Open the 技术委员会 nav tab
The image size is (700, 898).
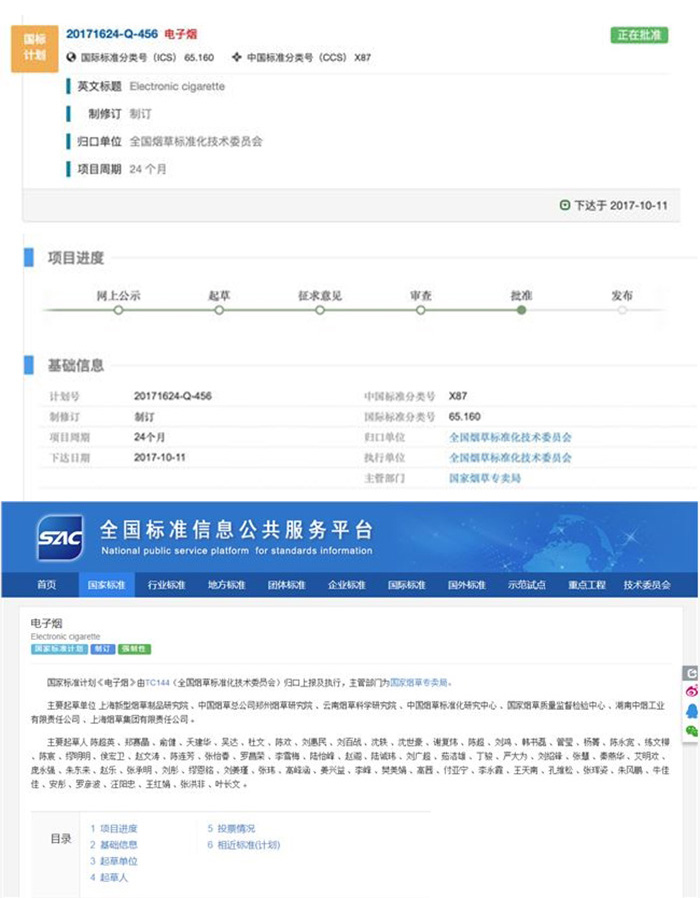[x=647, y=585]
